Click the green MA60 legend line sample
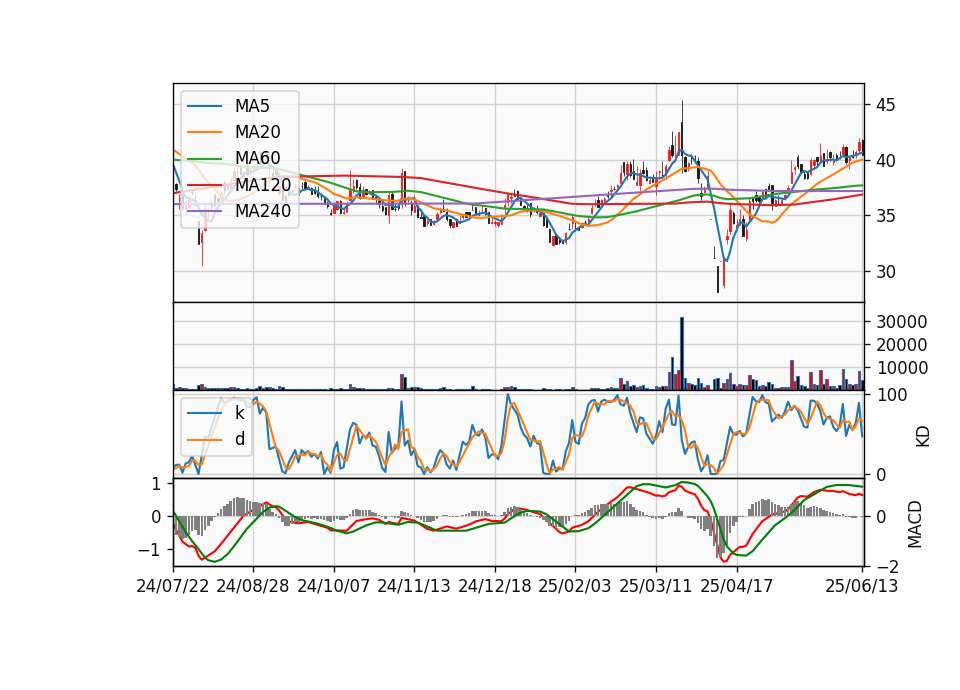 click(x=205, y=158)
